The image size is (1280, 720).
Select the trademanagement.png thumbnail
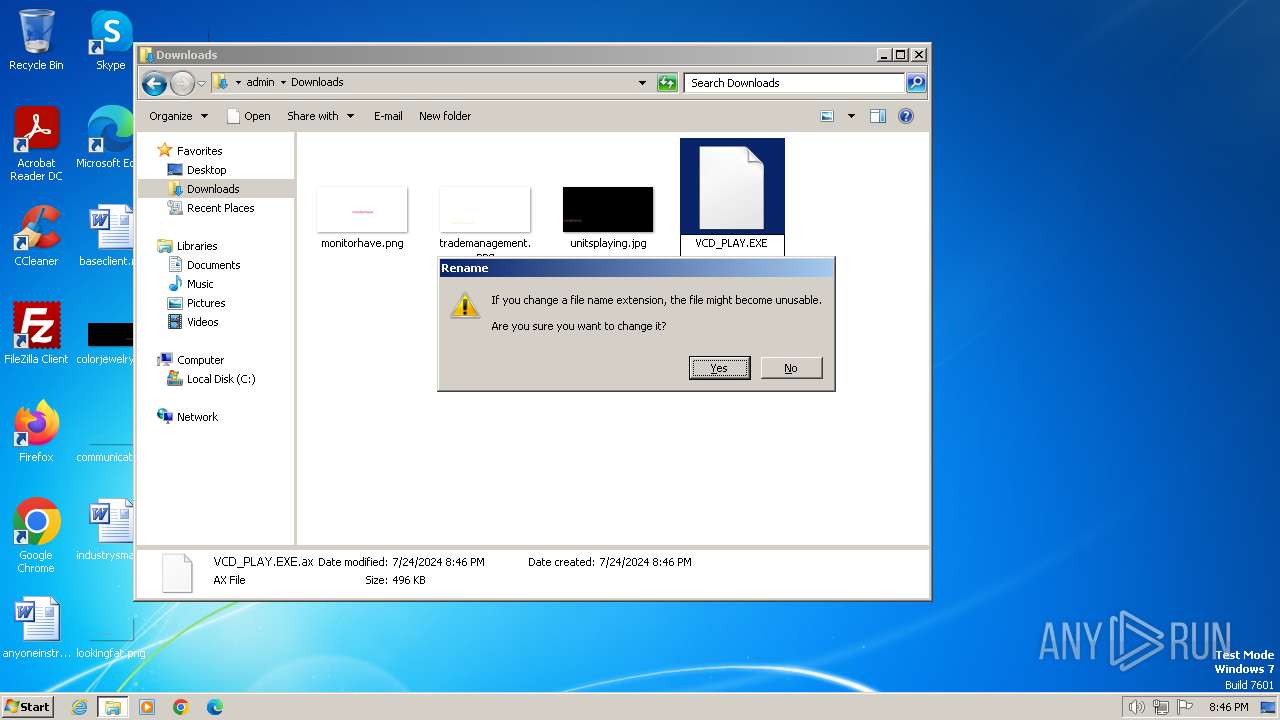[485, 209]
